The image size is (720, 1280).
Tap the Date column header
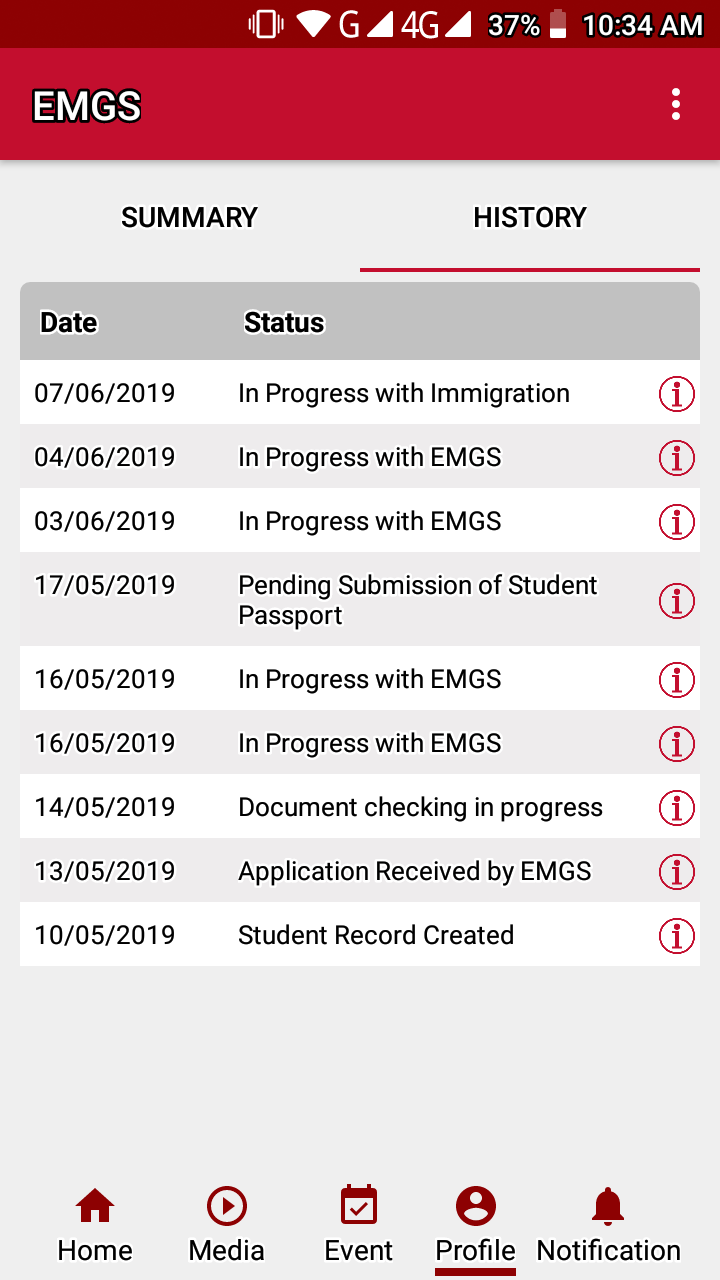click(x=69, y=323)
